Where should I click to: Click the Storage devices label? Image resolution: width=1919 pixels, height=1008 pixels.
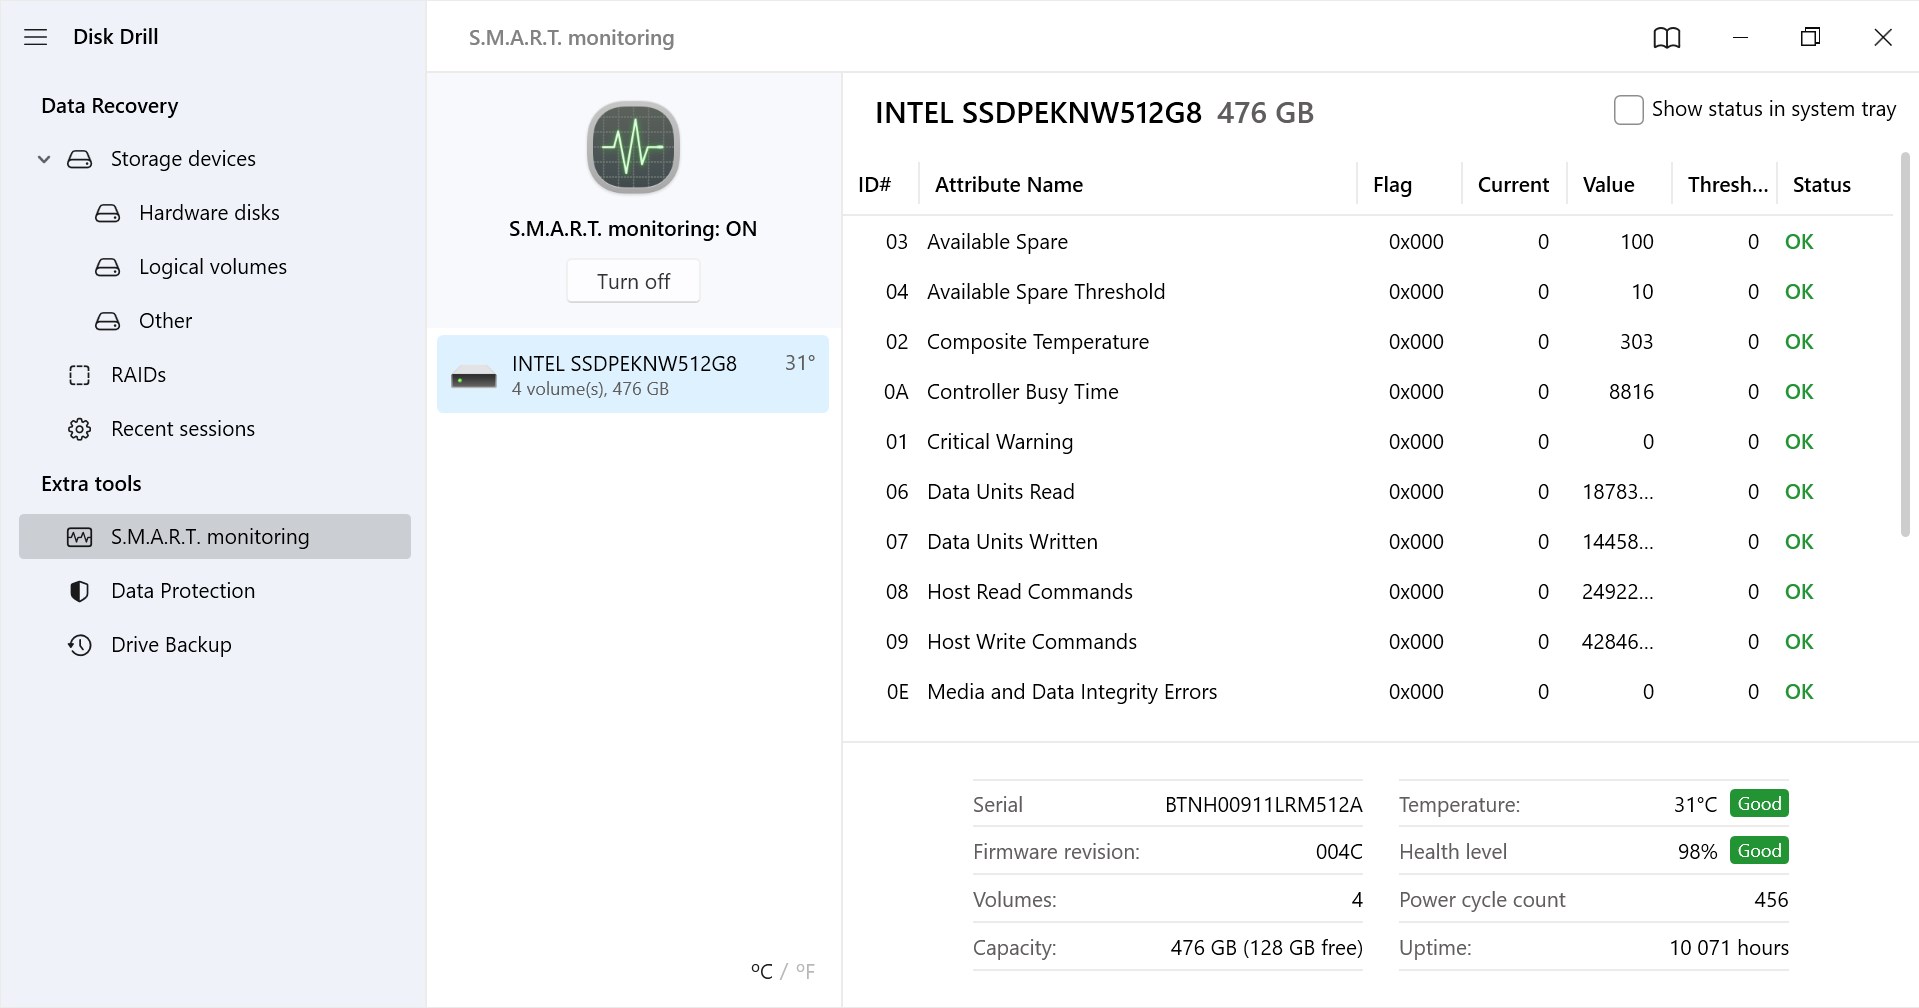(183, 159)
